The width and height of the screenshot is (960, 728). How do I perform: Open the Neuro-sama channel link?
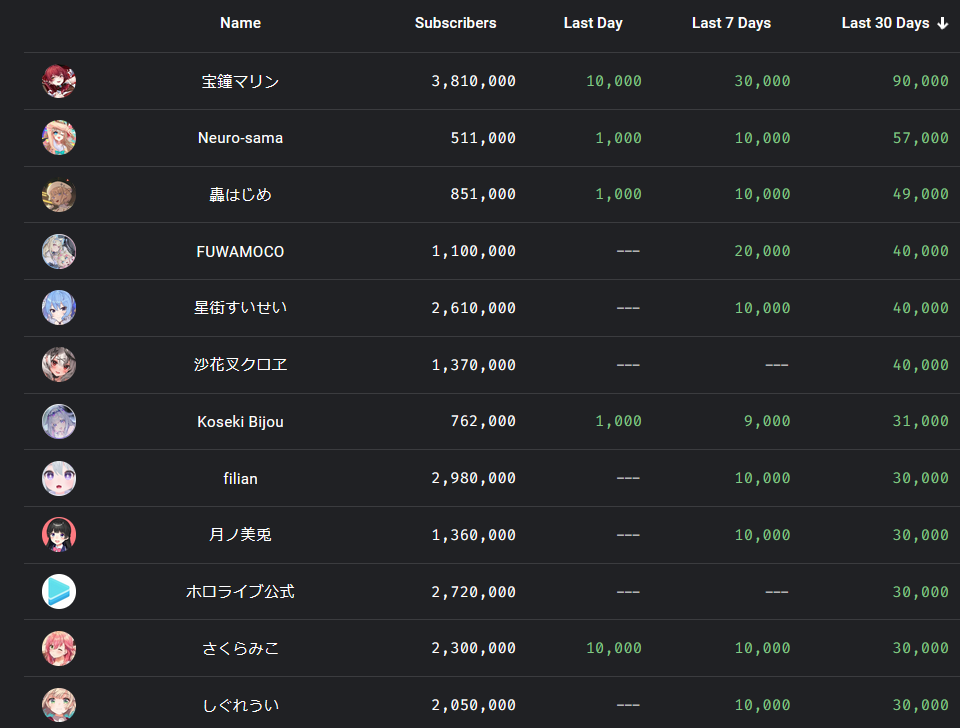pyautogui.click(x=240, y=138)
